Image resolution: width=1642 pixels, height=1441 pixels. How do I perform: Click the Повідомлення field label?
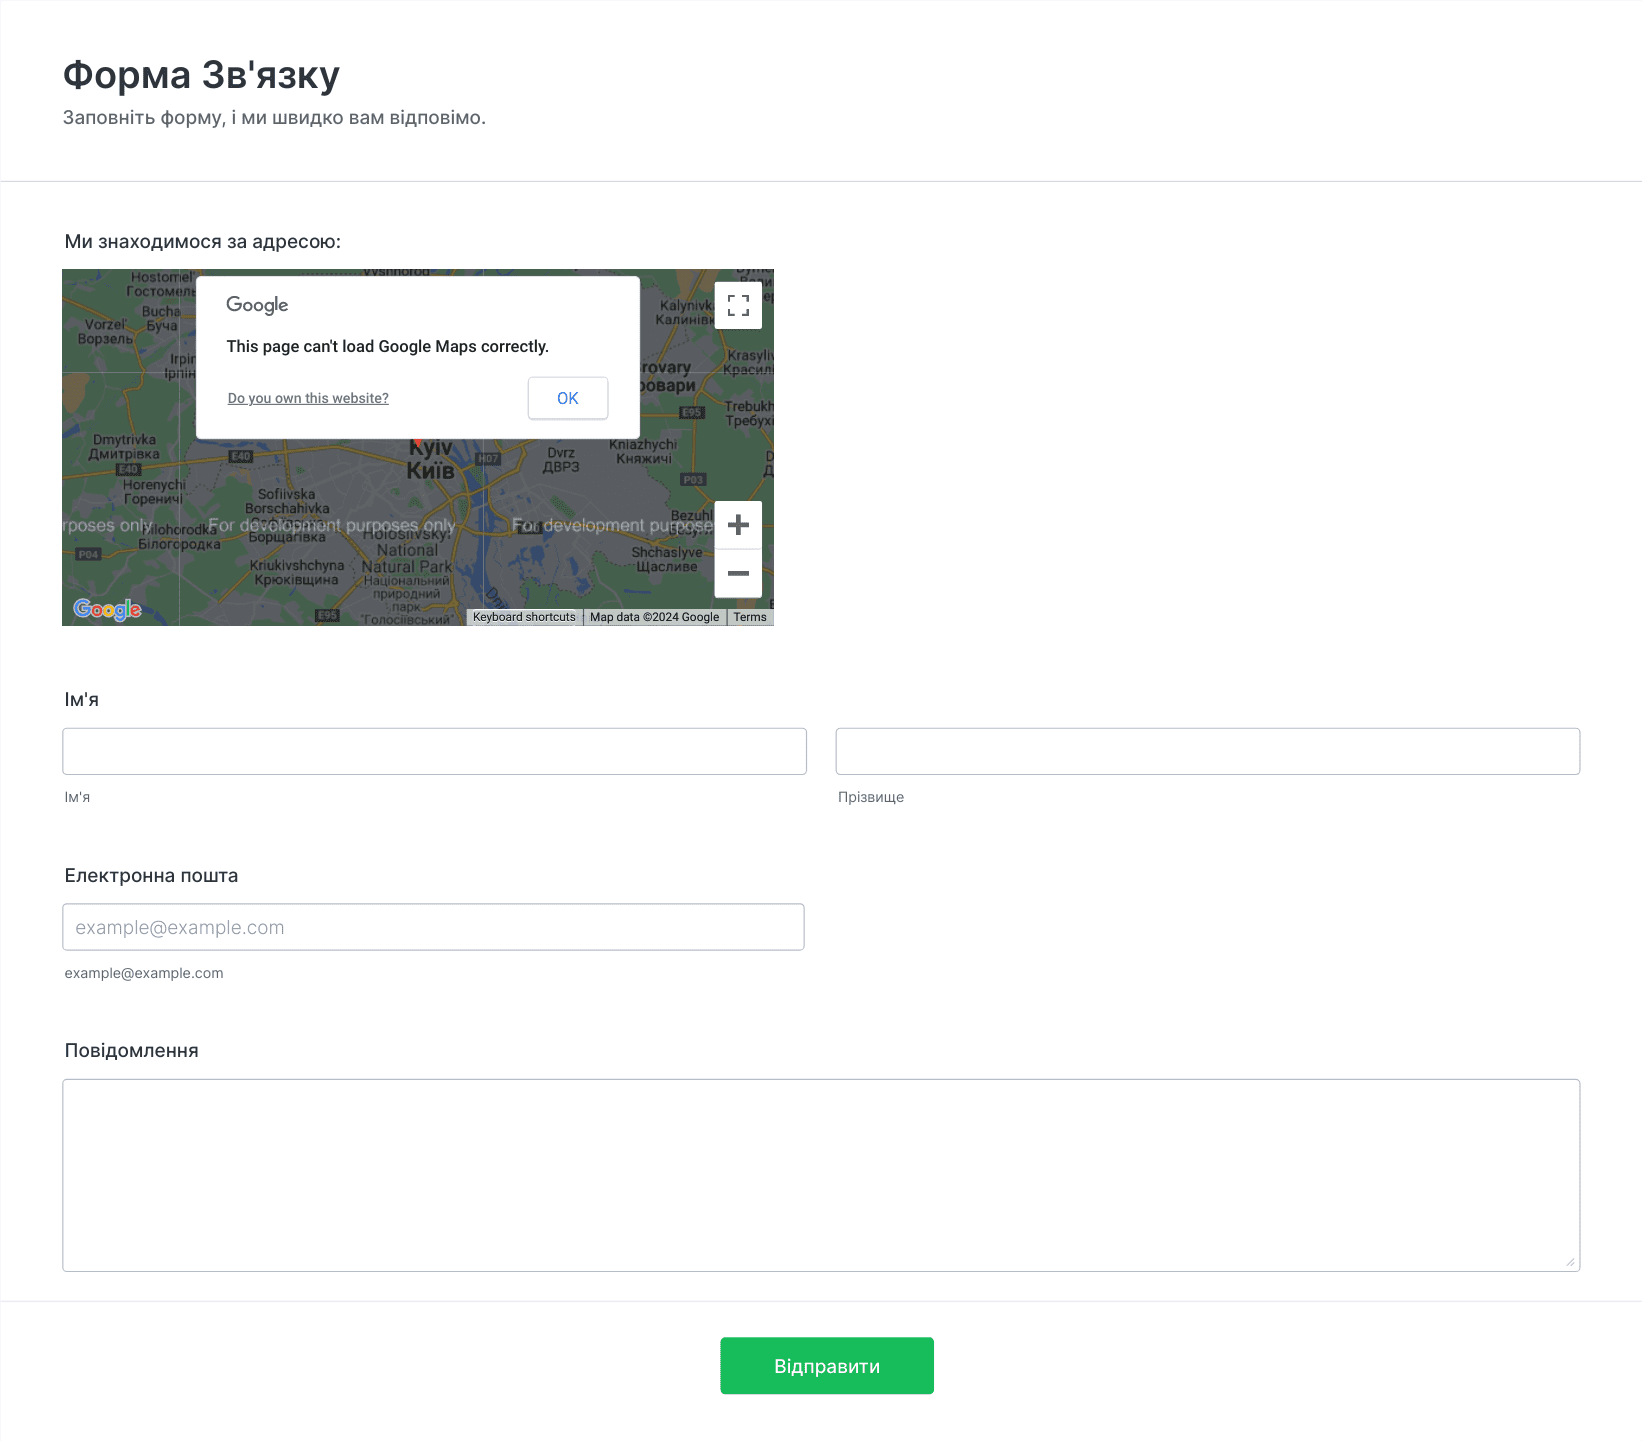click(131, 1050)
